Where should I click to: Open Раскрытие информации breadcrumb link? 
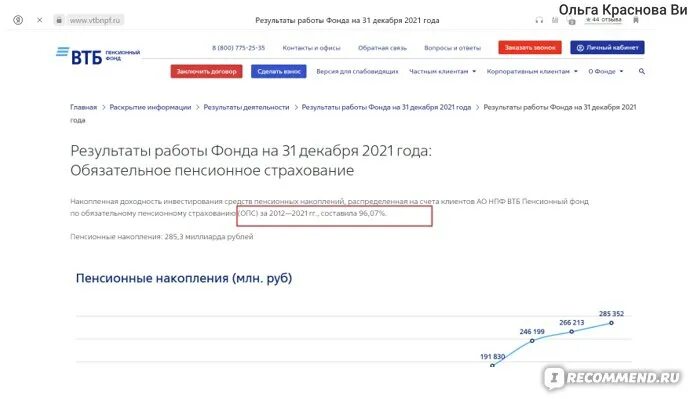(150, 107)
